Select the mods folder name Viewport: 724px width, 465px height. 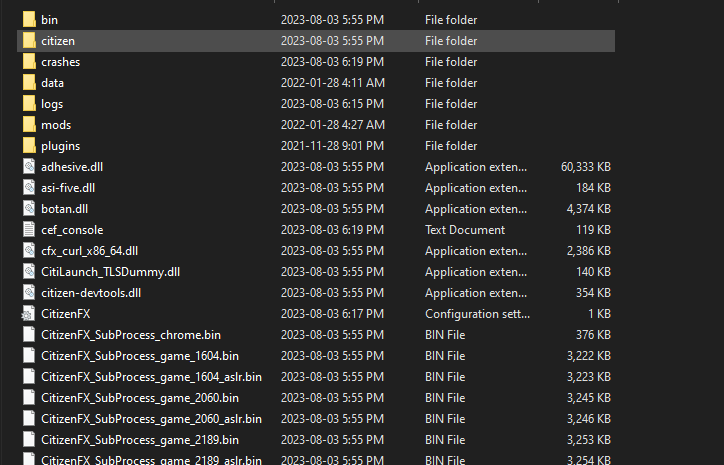[56, 125]
